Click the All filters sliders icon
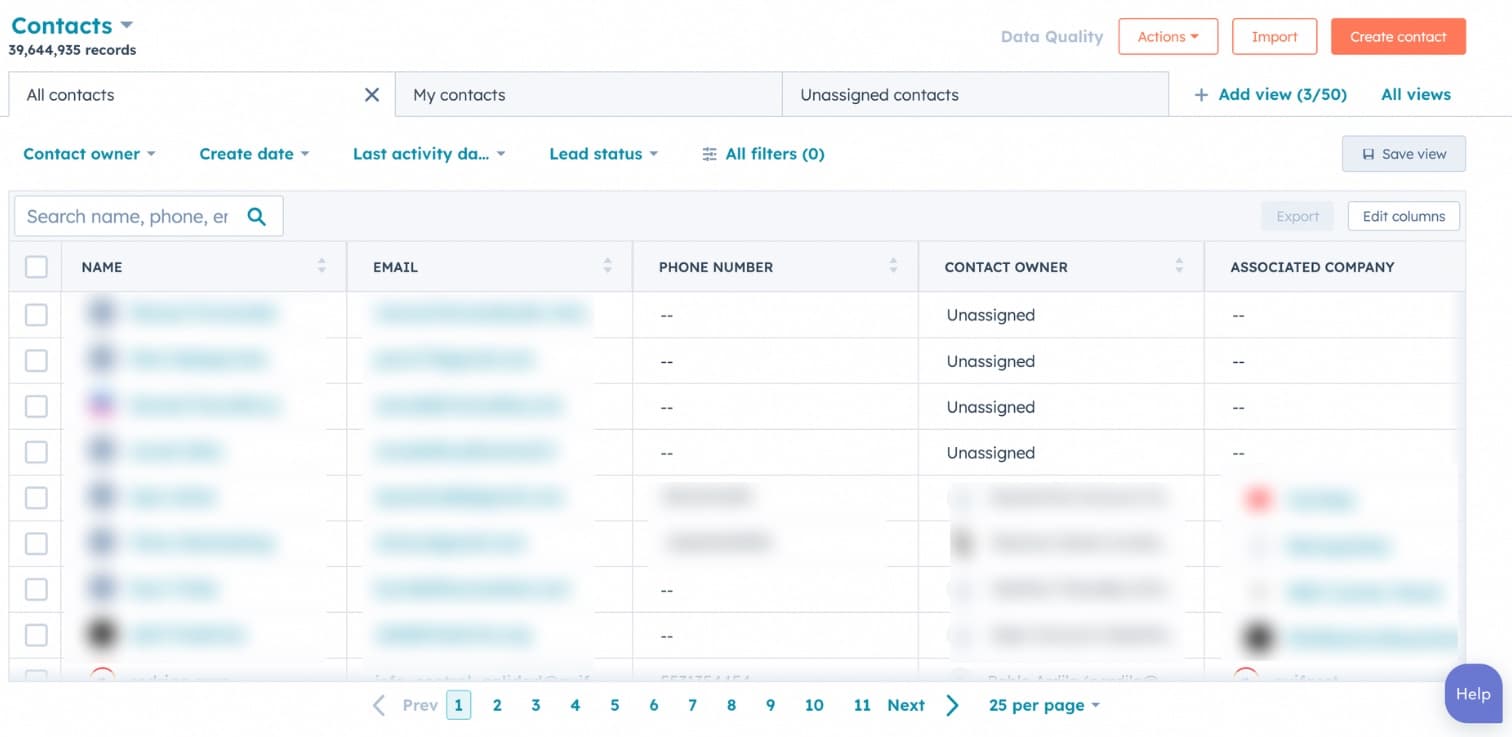The width and height of the screenshot is (1512, 737). coord(710,154)
